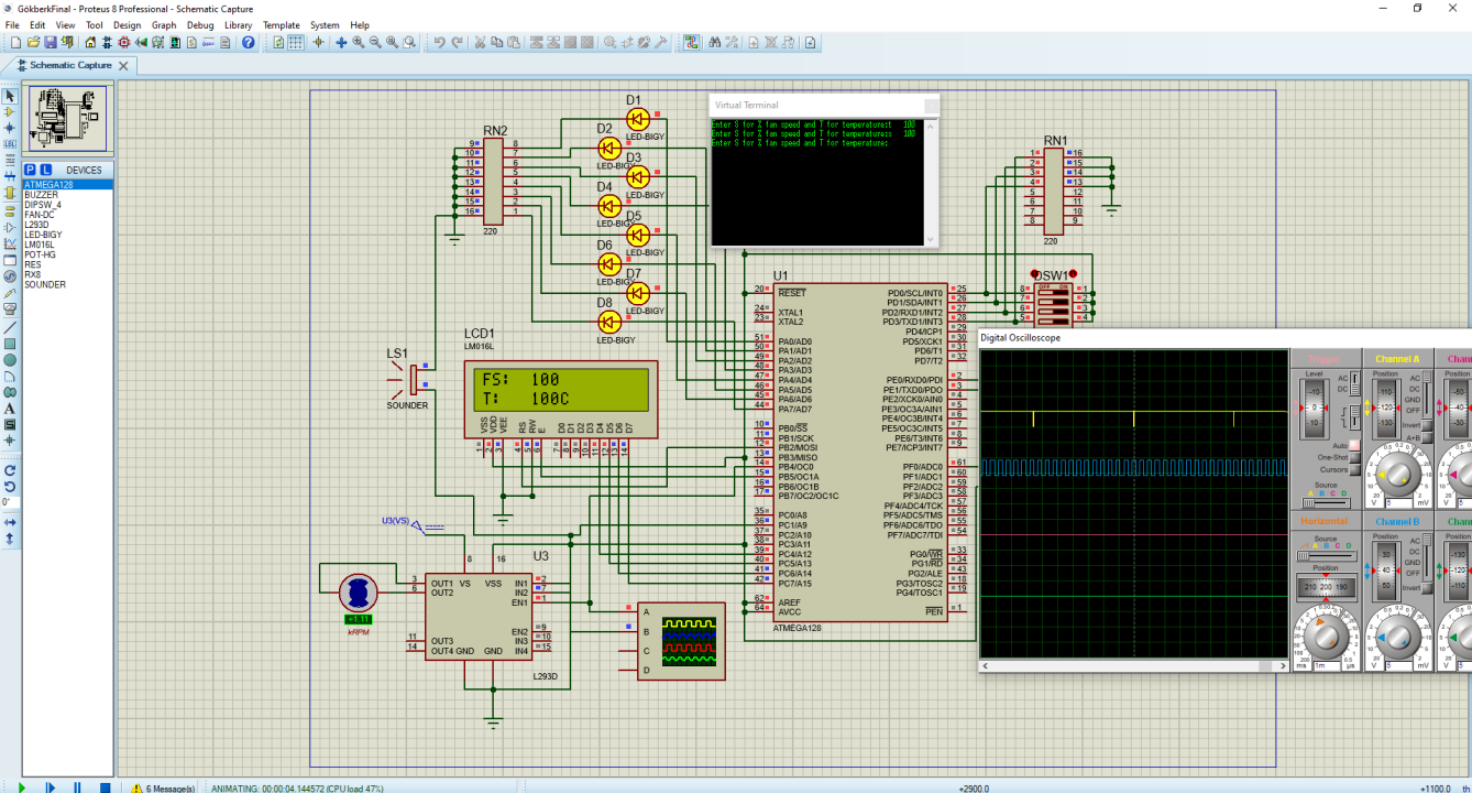Click the Zoom Out magnifier icon

[x=375, y=42]
